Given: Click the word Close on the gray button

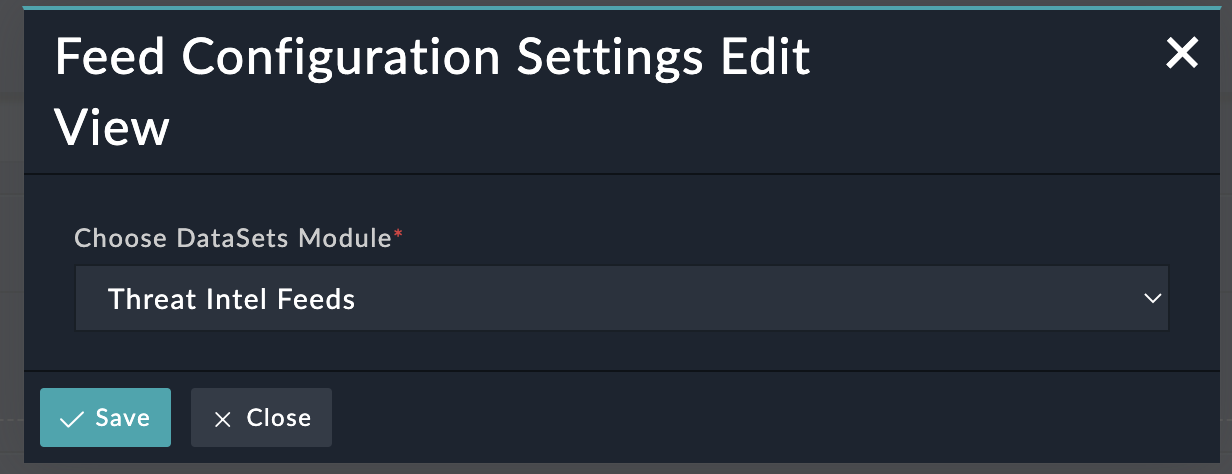Looking at the screenshot, I should point(278,418).
